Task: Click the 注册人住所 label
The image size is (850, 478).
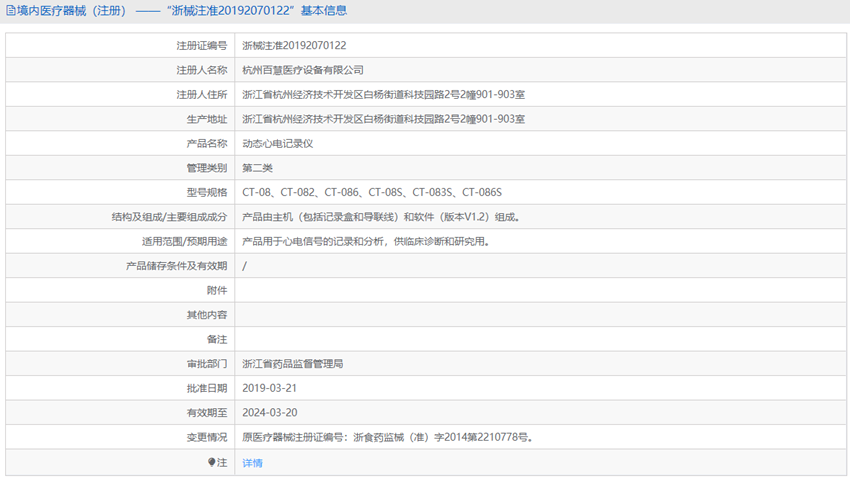Action: [x=202, y=94]
